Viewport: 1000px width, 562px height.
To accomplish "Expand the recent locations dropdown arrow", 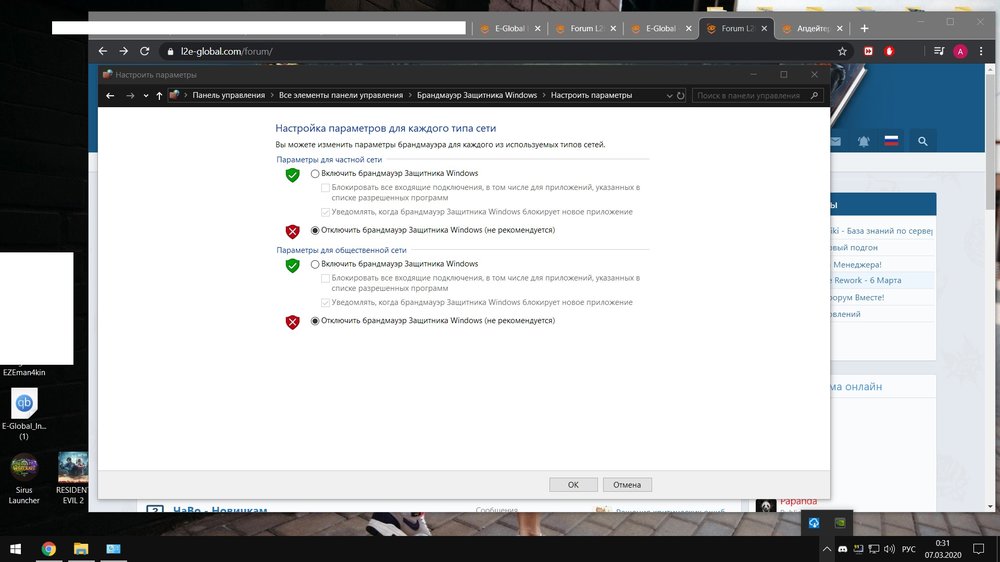I will 146,96.
